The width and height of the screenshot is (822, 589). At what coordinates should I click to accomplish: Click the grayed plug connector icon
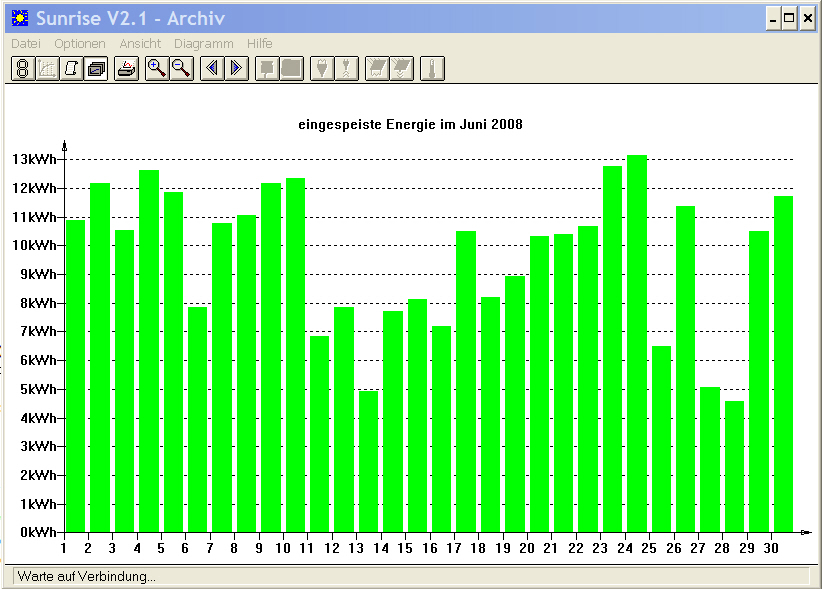[322, 69]
